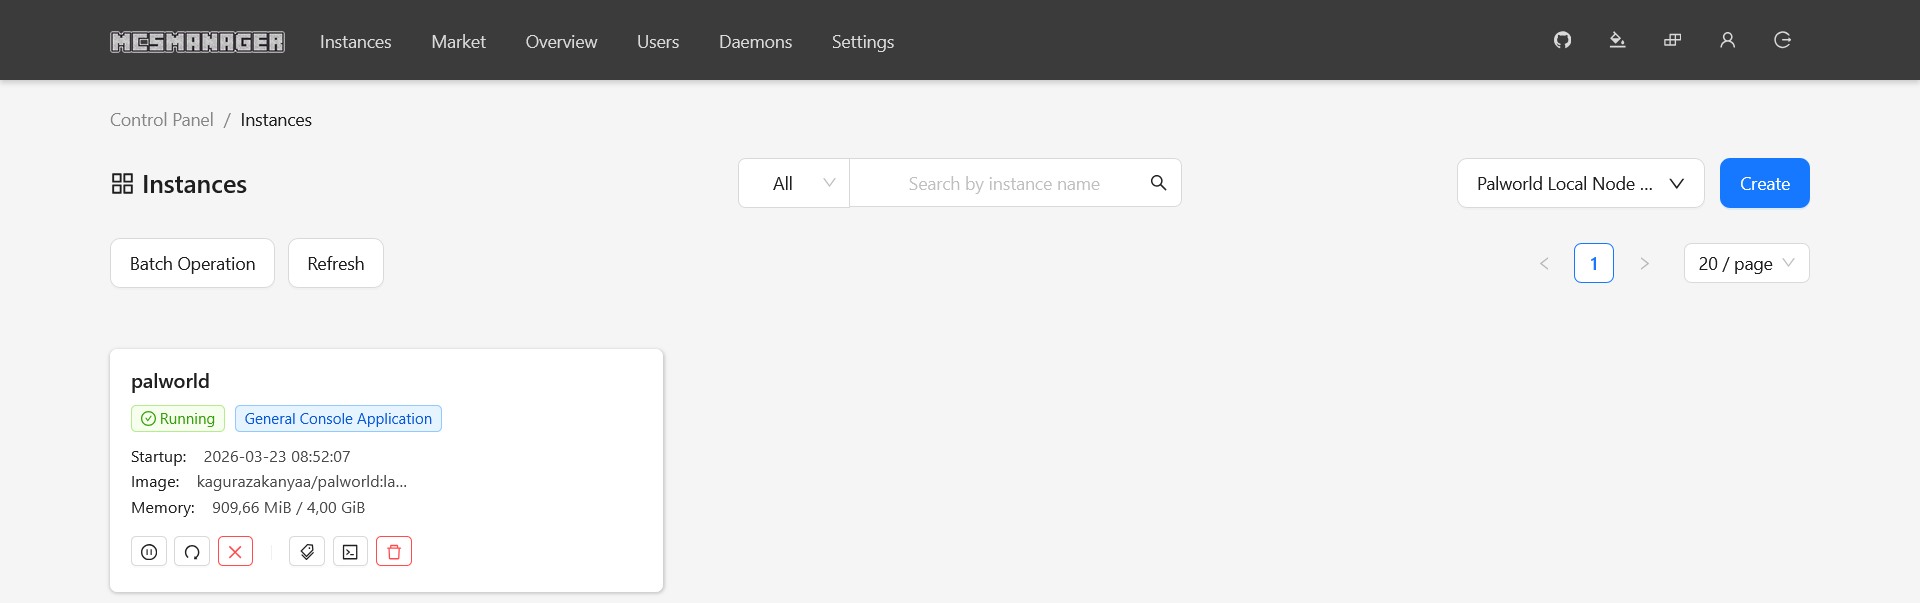
Task: Kill palworld process with red X
Action: 235,552
